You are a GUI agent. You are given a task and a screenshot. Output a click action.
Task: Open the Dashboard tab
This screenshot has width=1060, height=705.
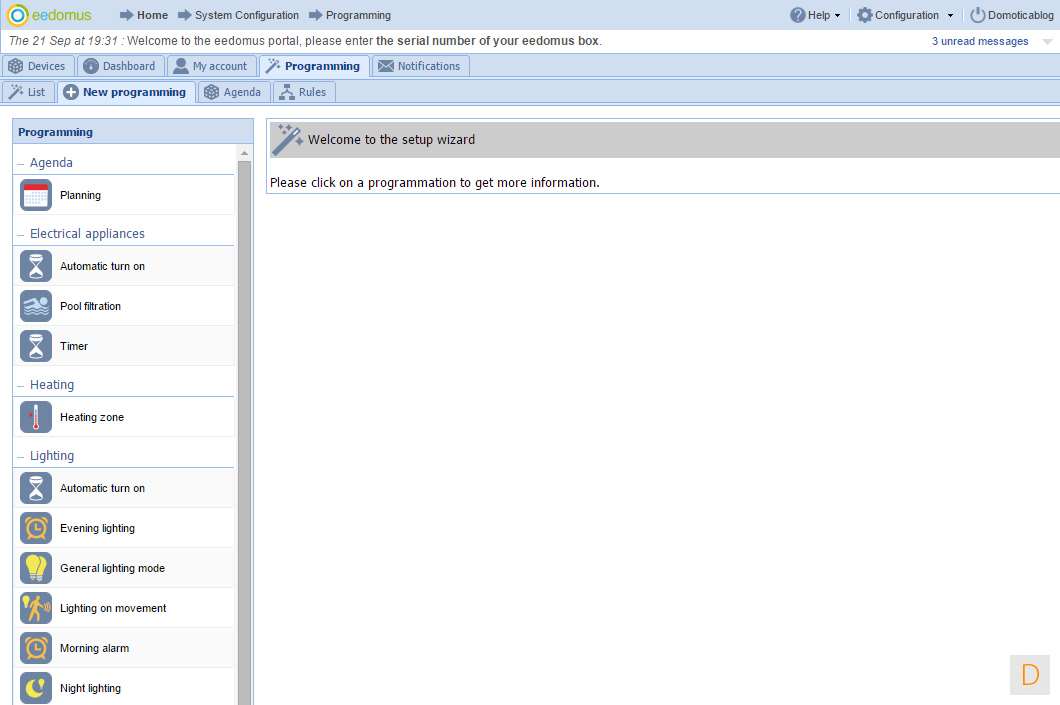[120, 66]
